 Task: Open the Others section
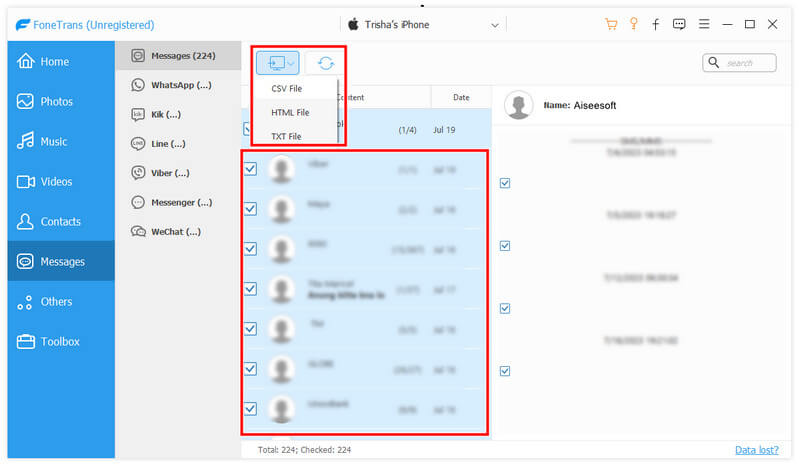[61, 301]
